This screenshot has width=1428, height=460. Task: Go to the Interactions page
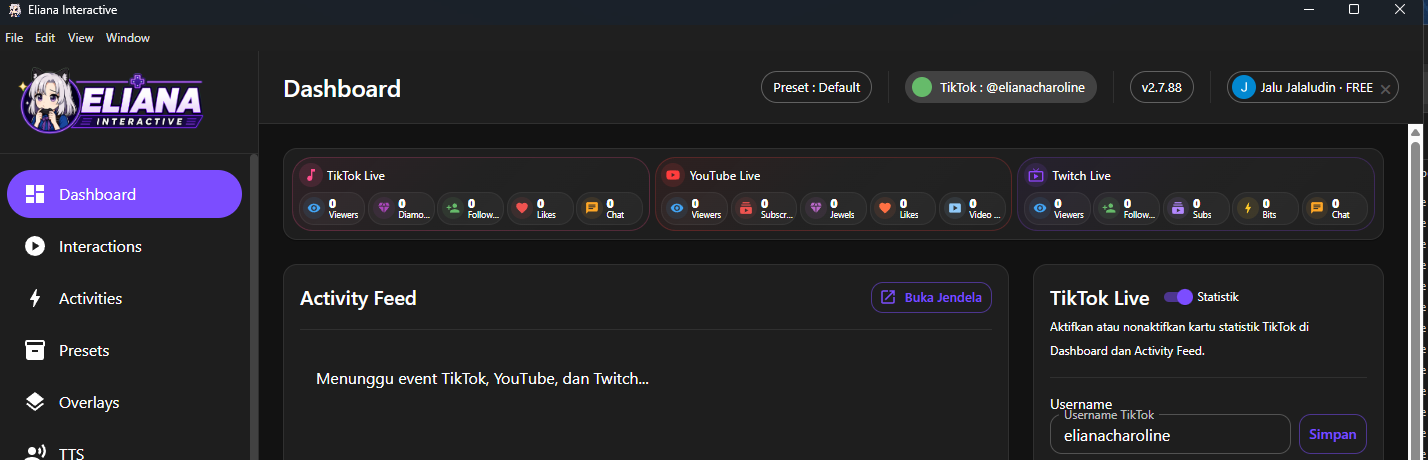coord(124,246)
